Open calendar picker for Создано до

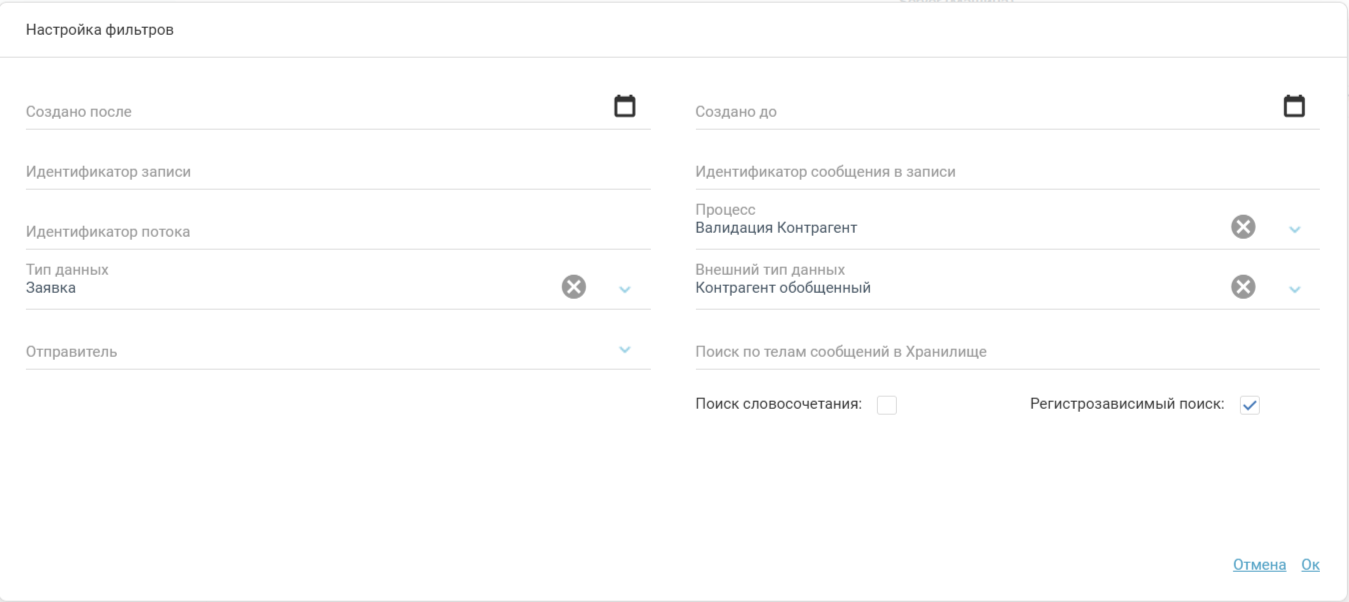[1294, 106]
